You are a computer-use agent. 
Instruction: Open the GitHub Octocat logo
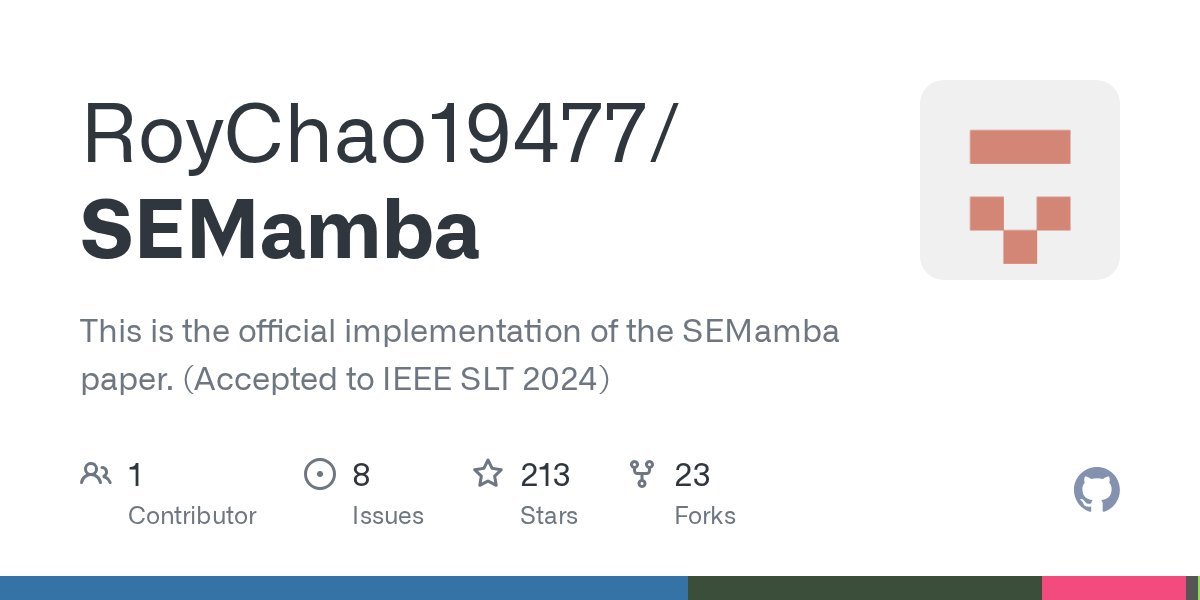click(x=1096, y=491)
